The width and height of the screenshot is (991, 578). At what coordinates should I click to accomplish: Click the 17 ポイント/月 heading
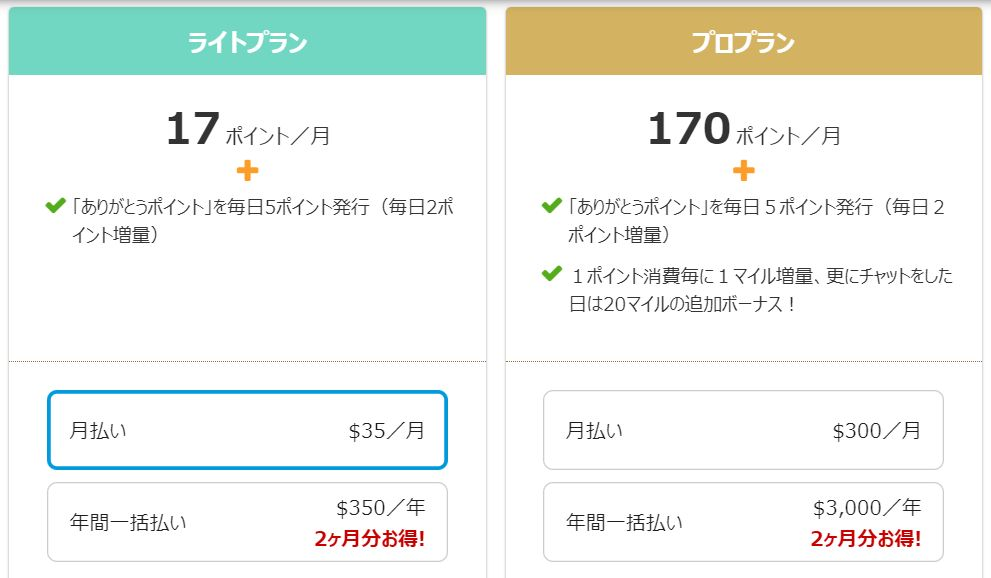(x=247, y=131)
